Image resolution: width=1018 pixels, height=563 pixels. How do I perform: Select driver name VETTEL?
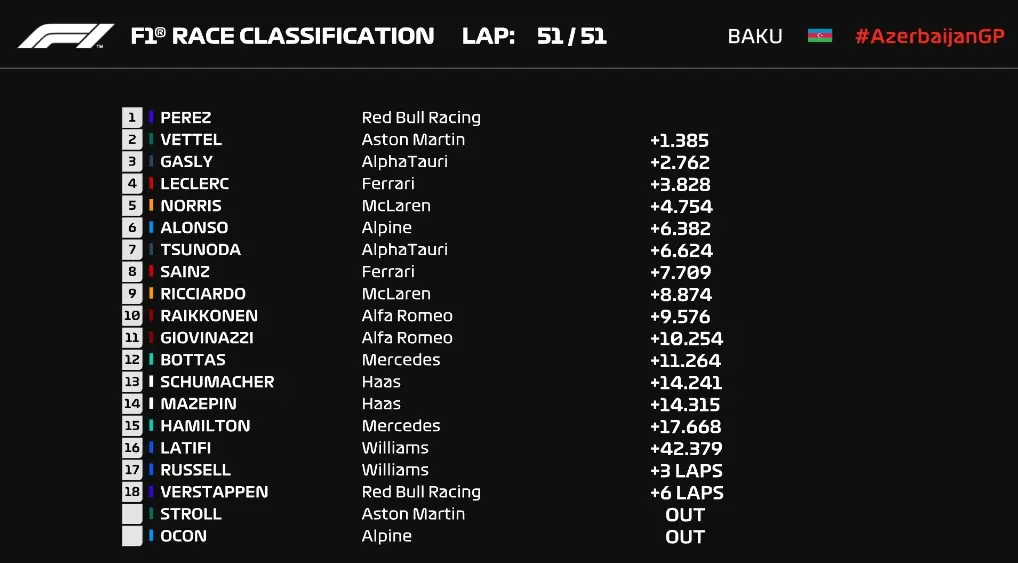pos(191,140)
